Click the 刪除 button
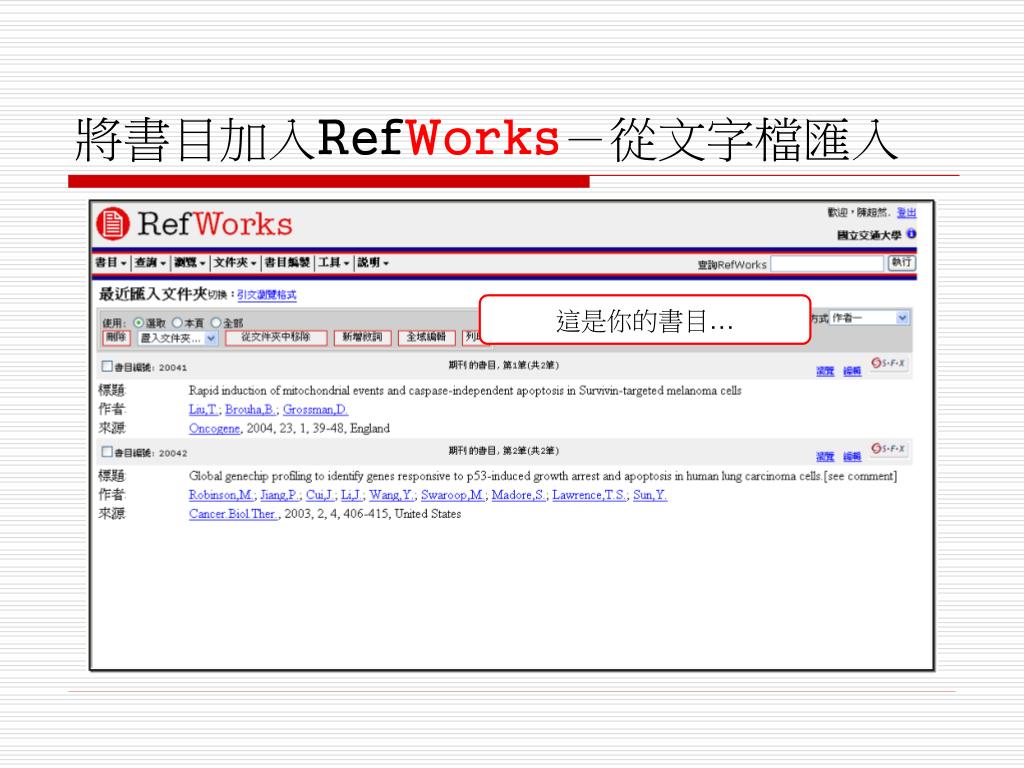Viewport: 1024px width, 768px height. coord(116,338)
